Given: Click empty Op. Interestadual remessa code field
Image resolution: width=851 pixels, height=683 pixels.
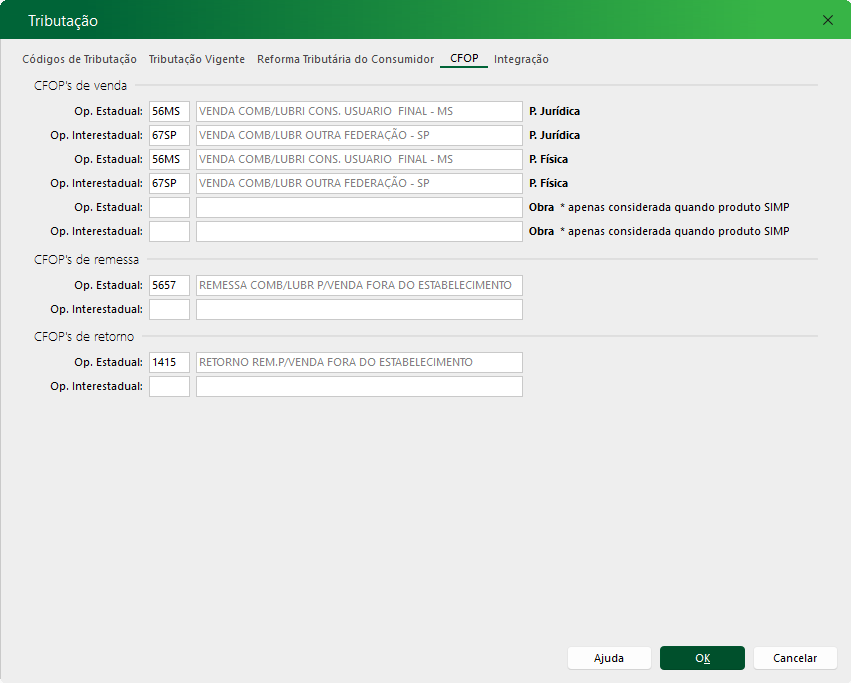Looking at the screenshot, I should 169,309.
